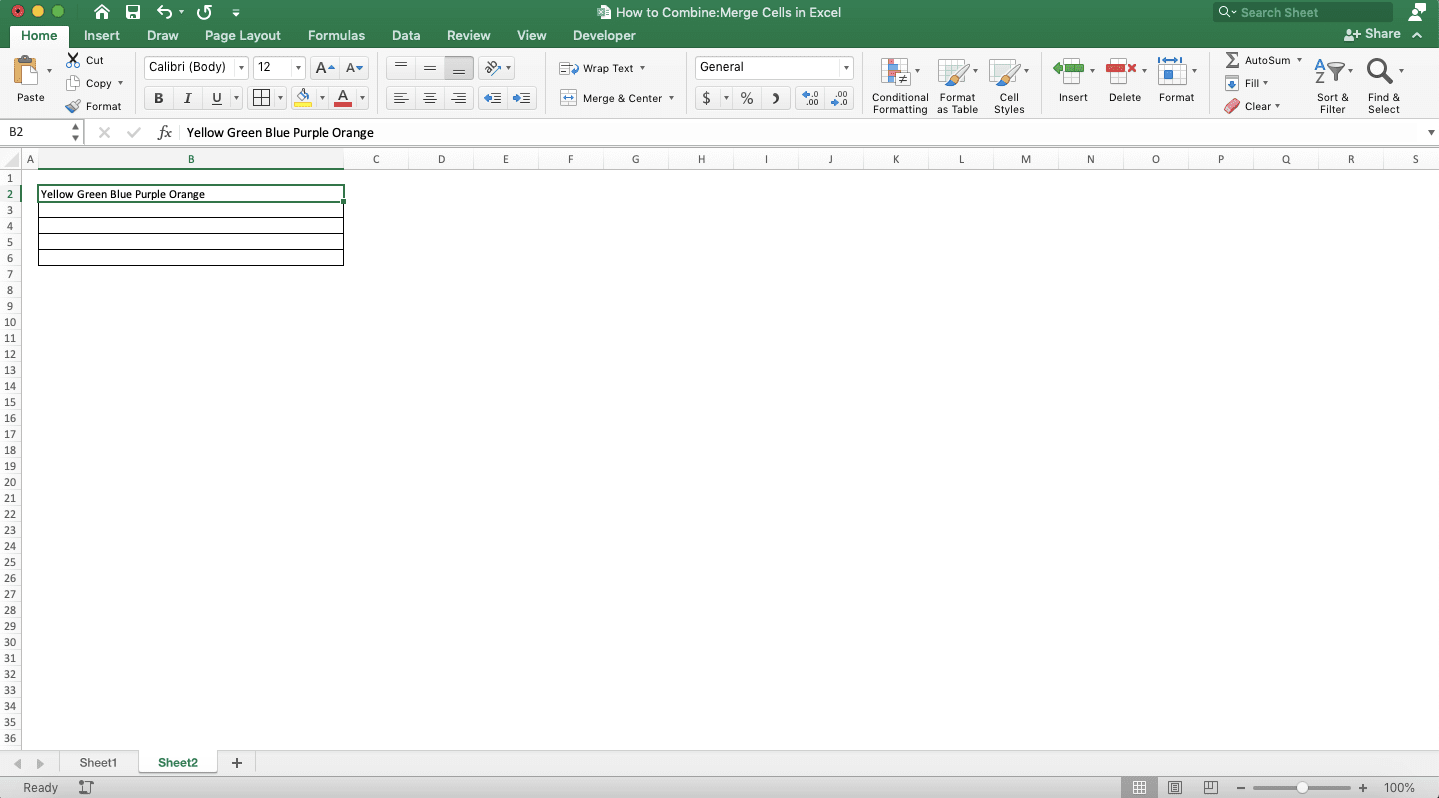Click the Format painter brush
This screenshot has height=798, width=1439.
tap(93, 106)
